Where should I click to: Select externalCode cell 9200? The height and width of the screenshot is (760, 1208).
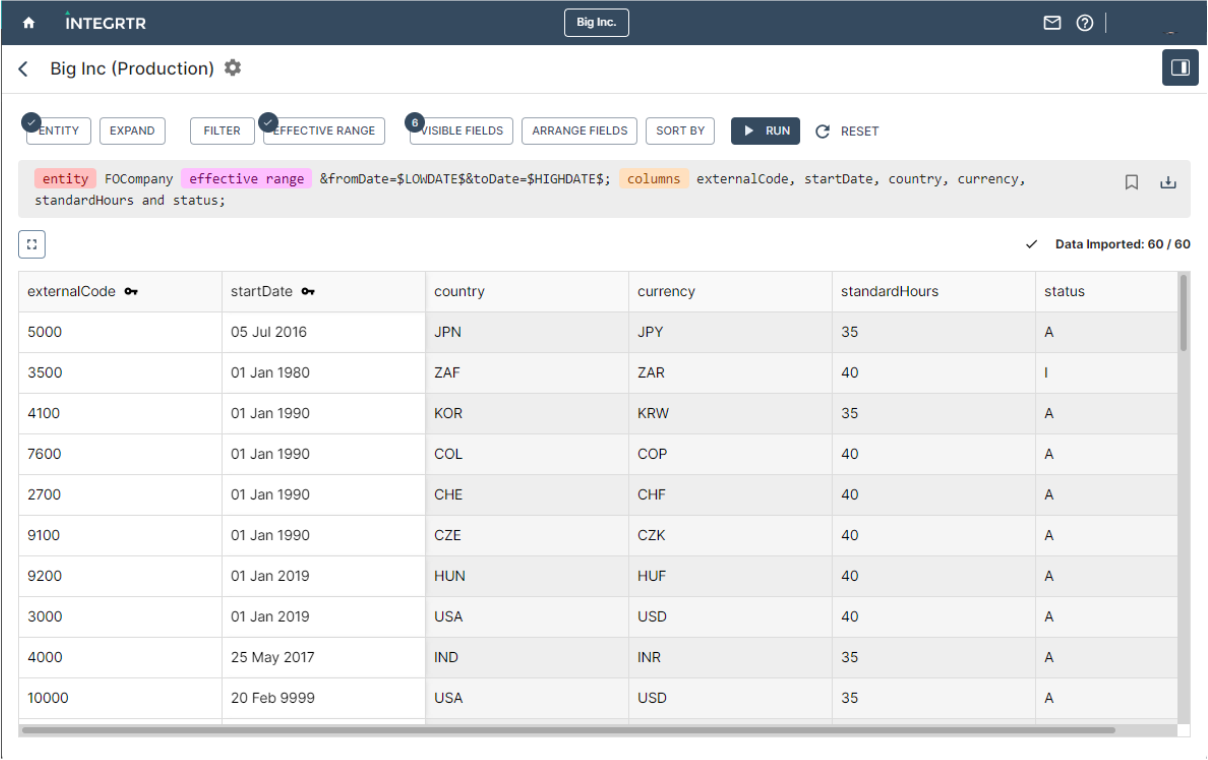pos(120,576)
